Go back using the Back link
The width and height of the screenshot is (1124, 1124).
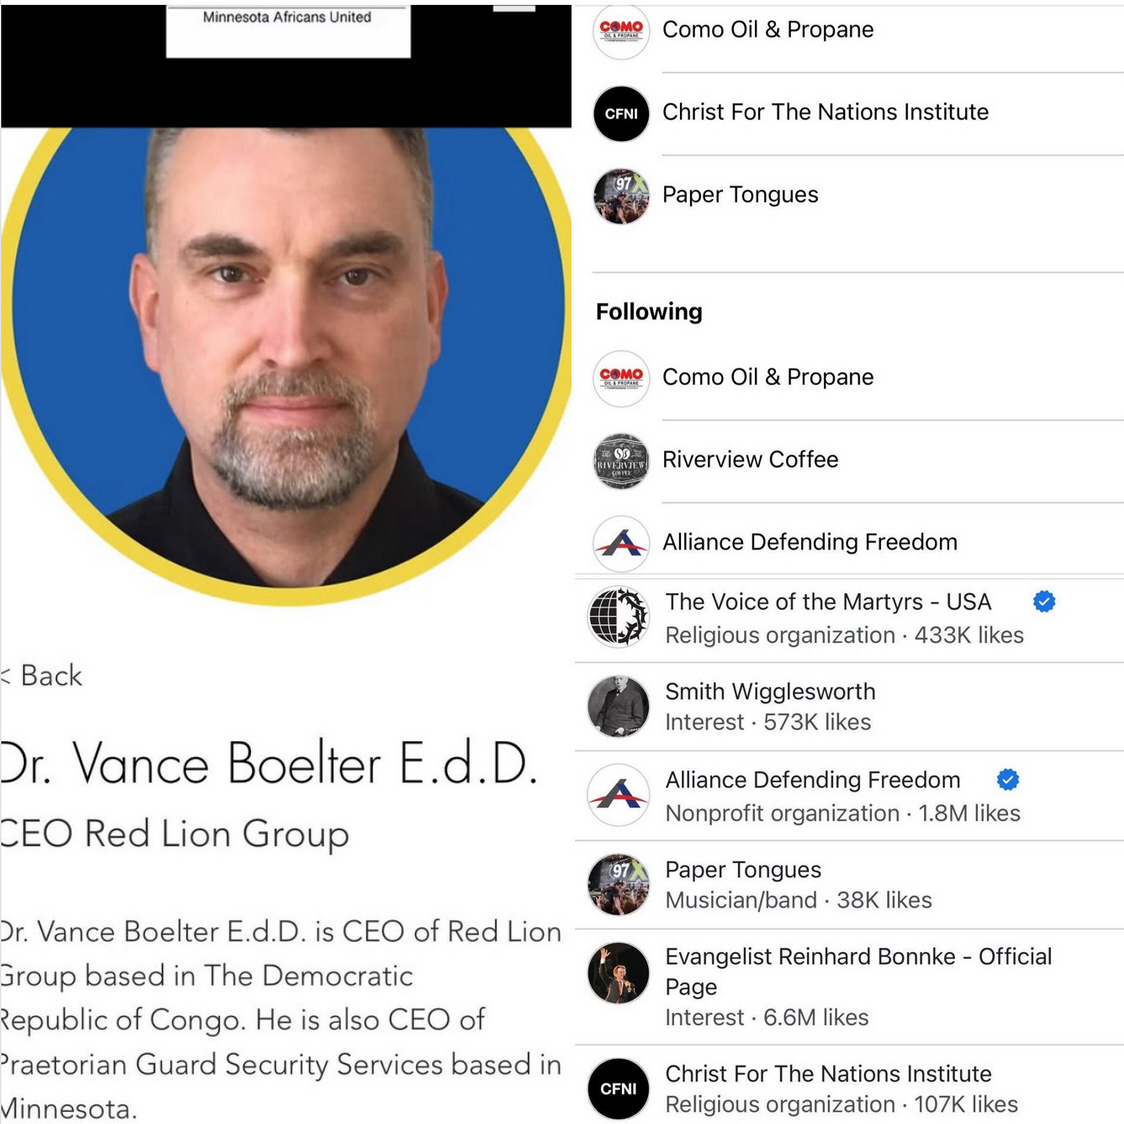(42, 675)
